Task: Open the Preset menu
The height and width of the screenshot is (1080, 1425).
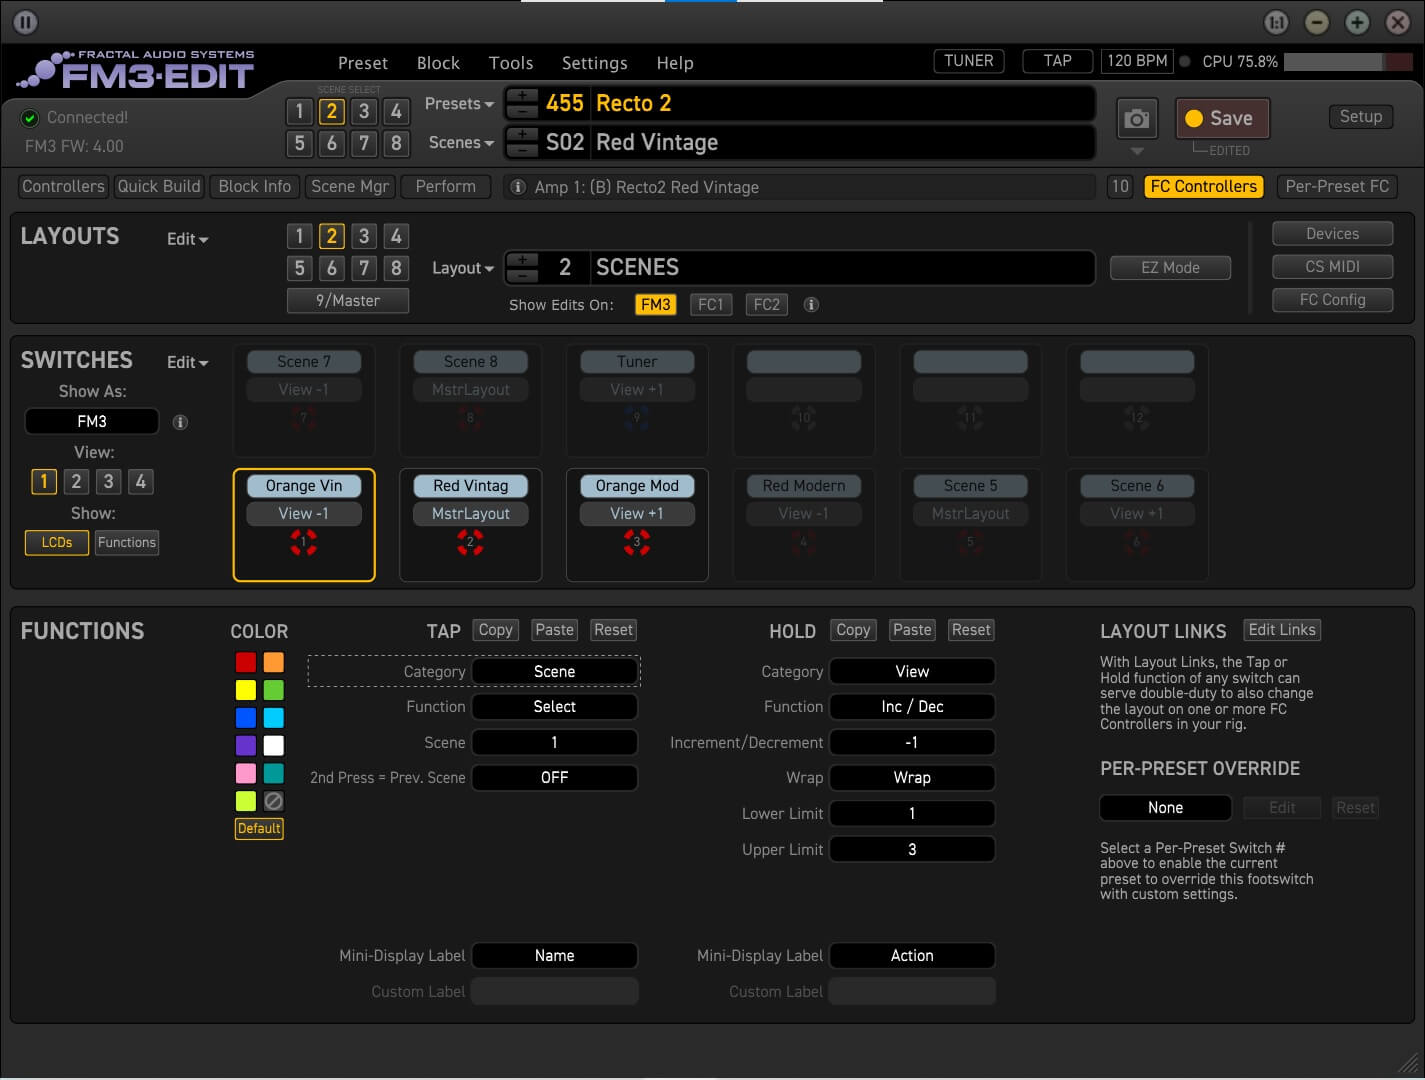Action: click(363, 63)
